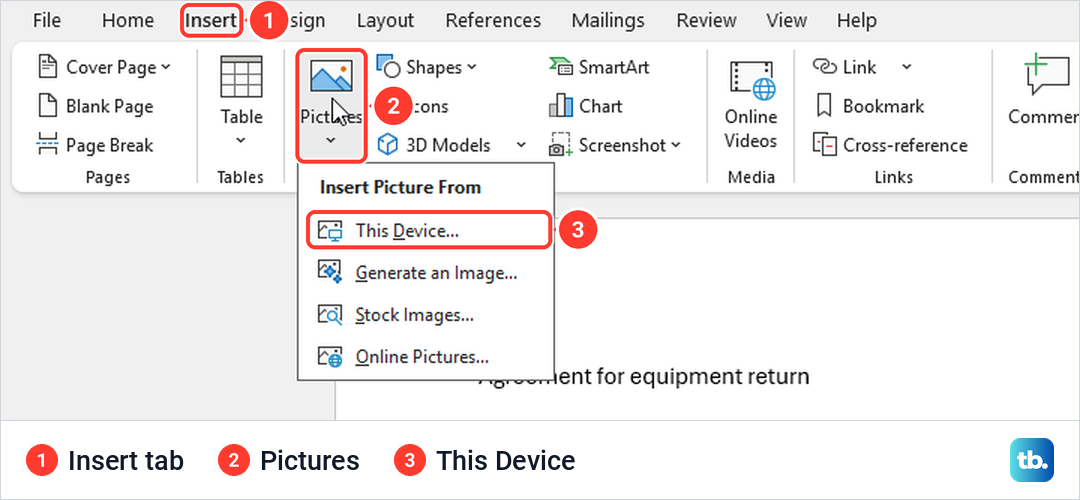The height and width of the screenshot is (500, 1080).
Task: Click the Screenshot camera icon
Action: coord(560,145)
